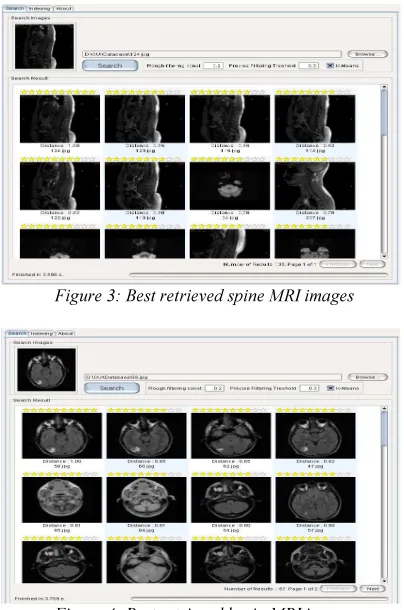Click the file path field in brain MRI window
The width and height of the screenshot is (404, 610).
[x=213, y=377]
